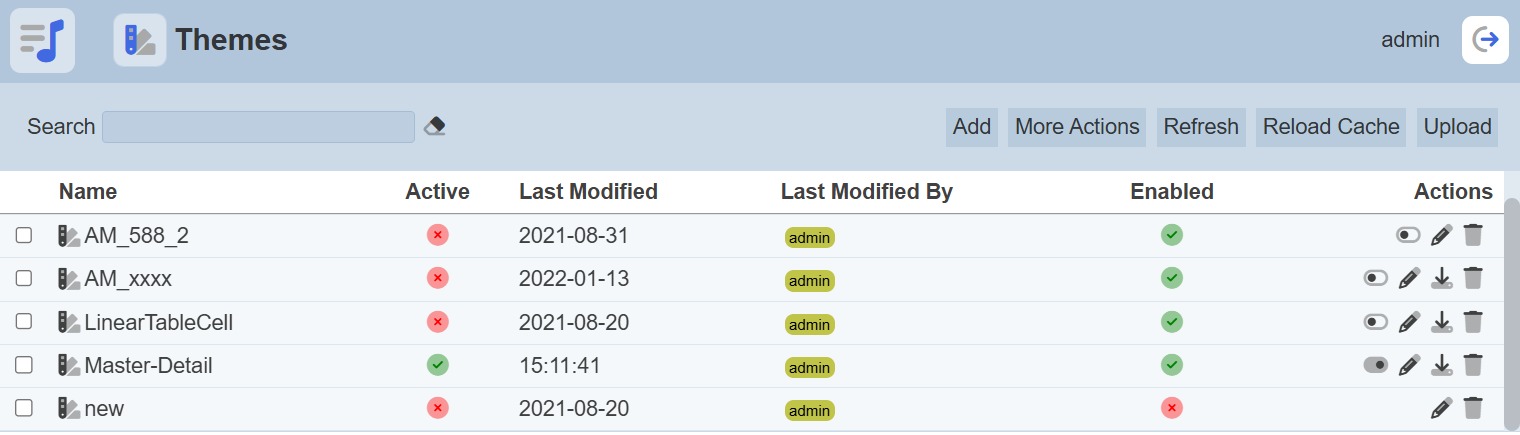
Task: Edit the theme named new
Action: pos(1441,408)
